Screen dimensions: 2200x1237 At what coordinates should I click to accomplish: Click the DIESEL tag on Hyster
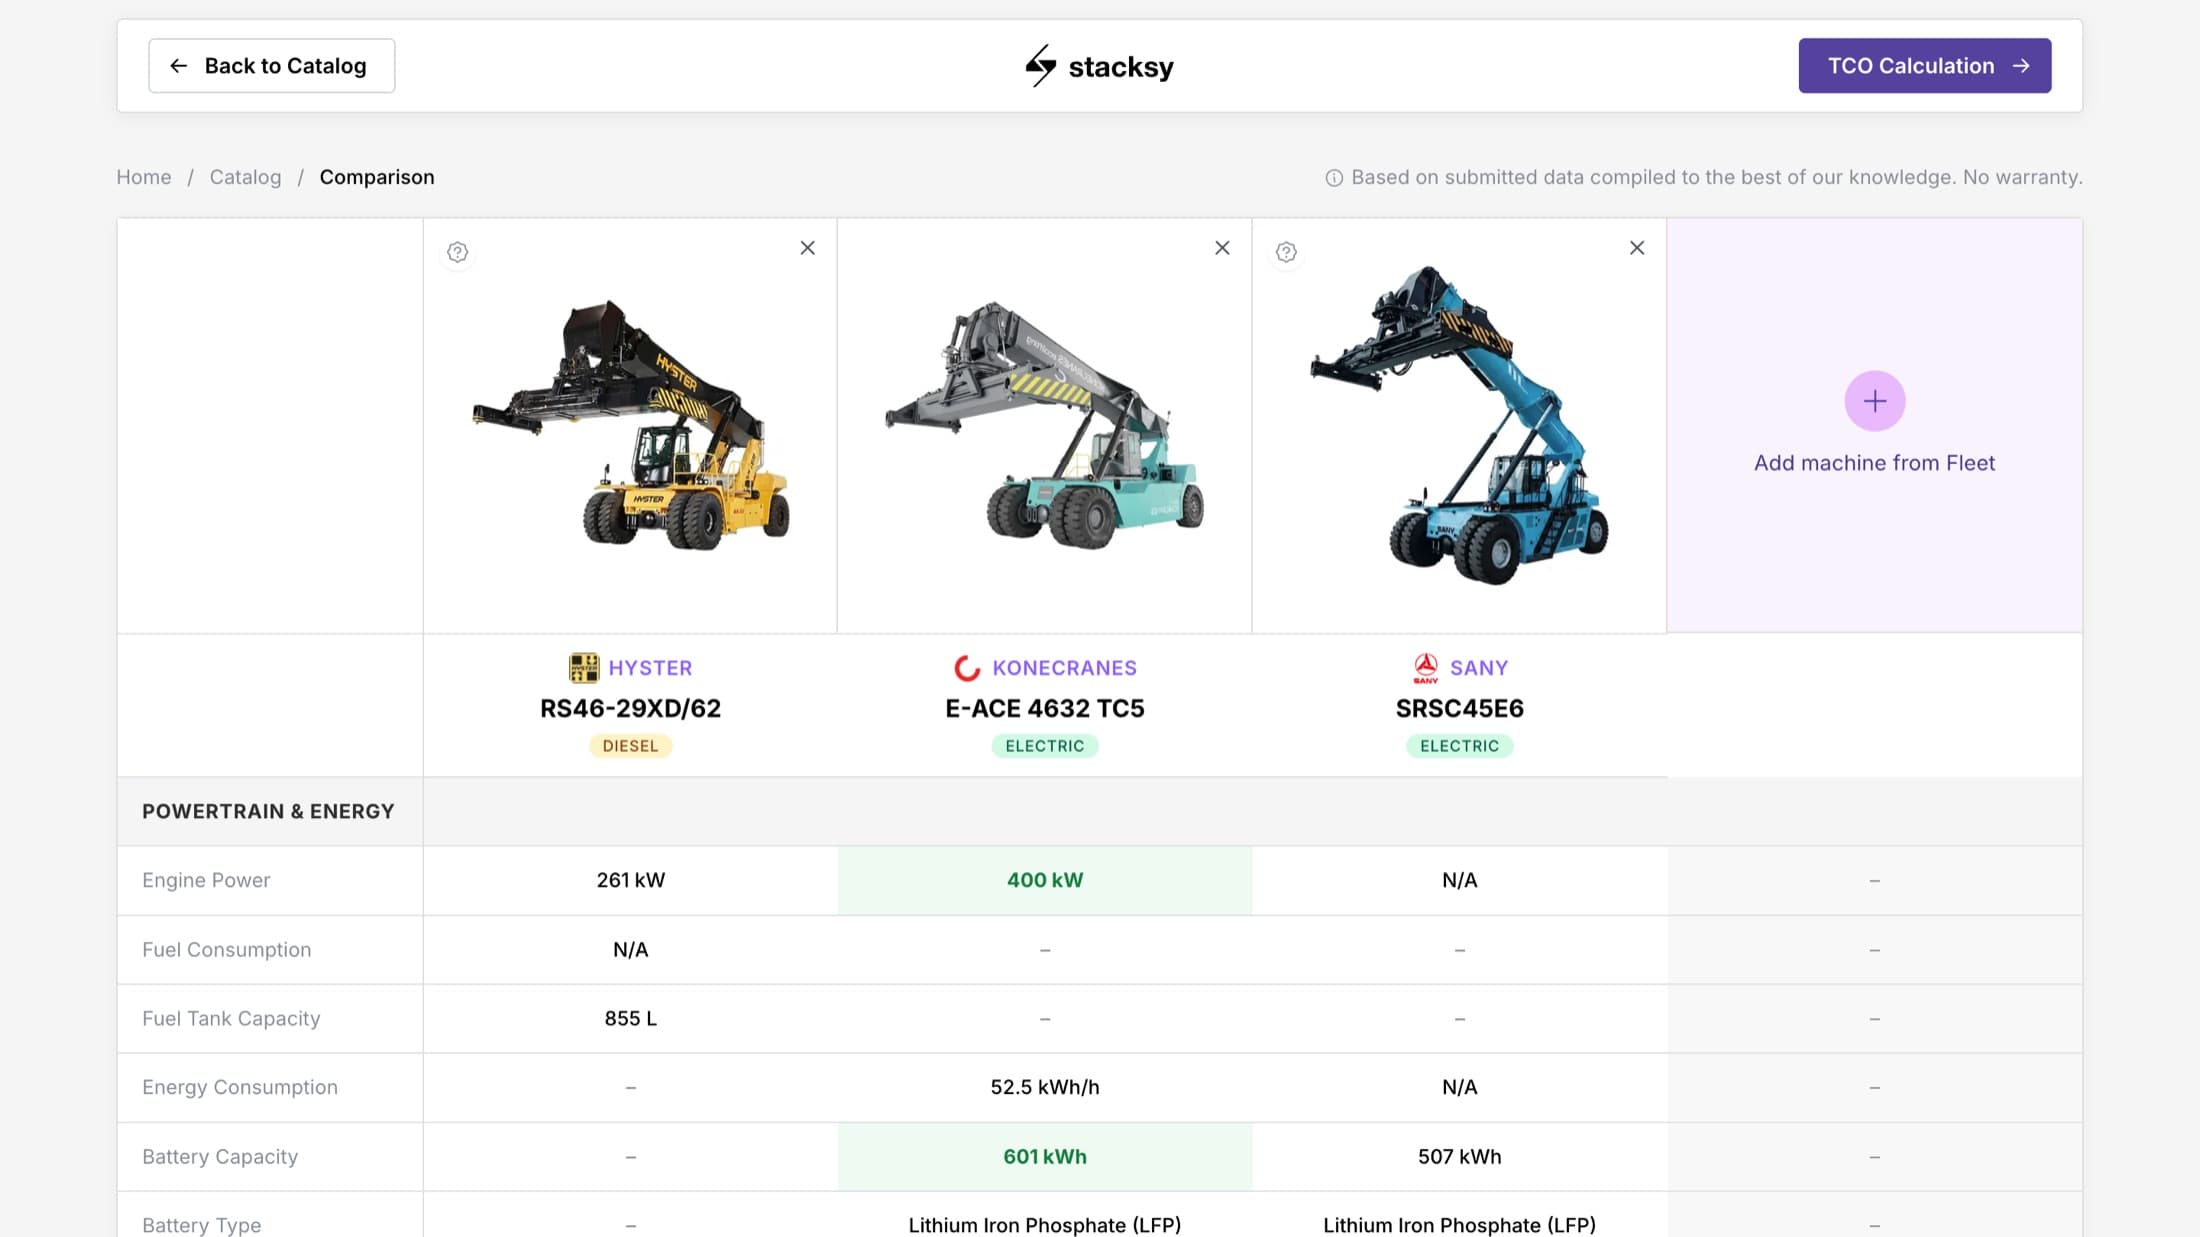pos(630,746)
